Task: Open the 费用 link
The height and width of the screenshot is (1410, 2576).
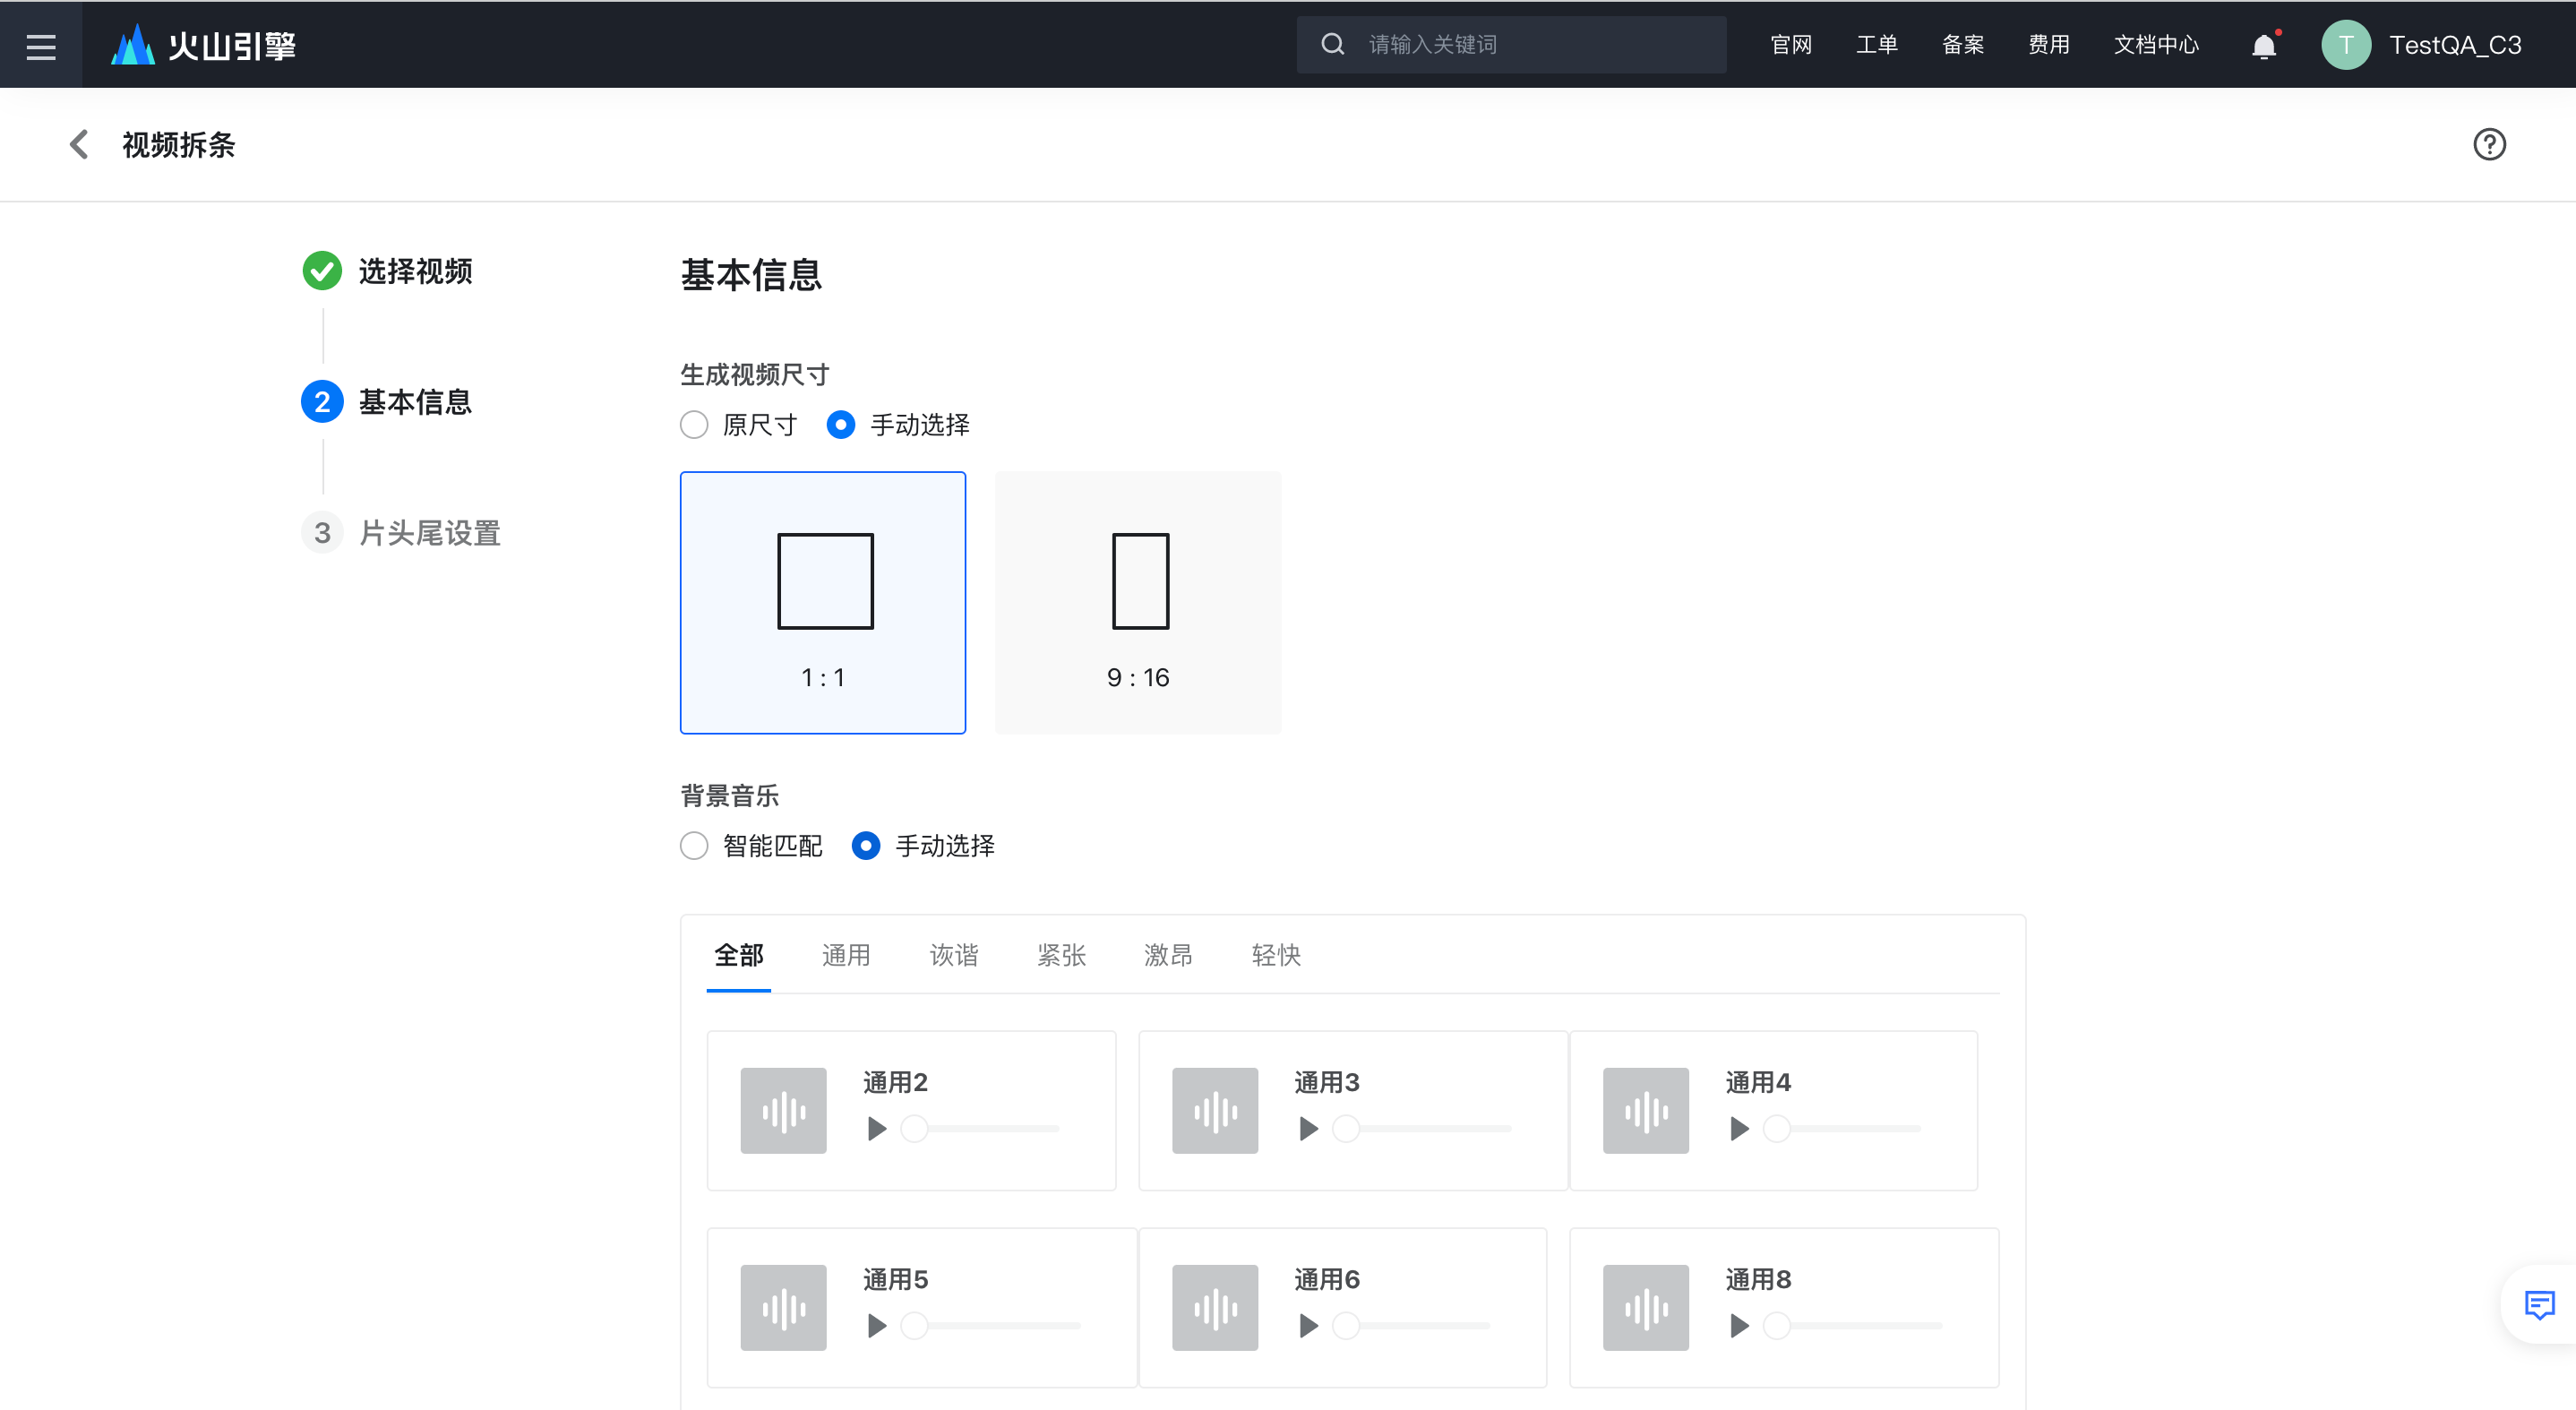Action: tap(2048, 45)
